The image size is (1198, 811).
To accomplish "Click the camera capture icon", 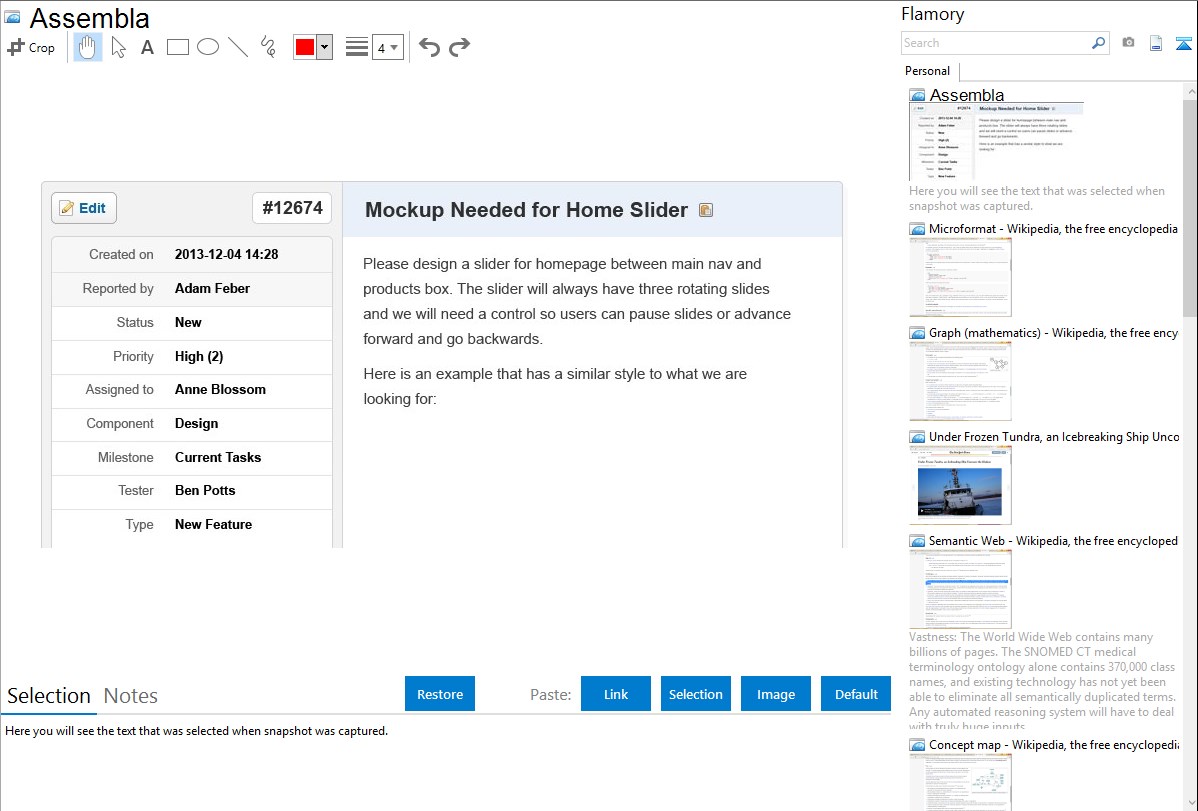I will [1128, 43].
